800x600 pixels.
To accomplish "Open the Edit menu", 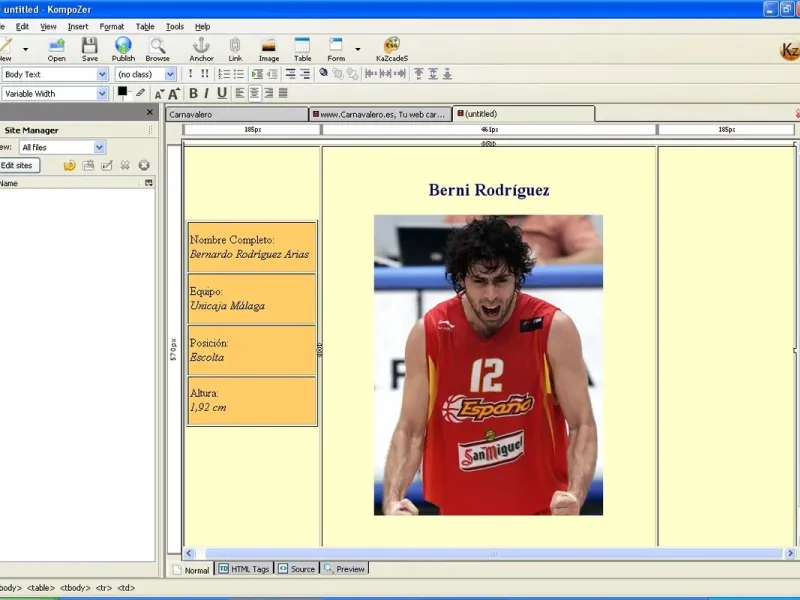I will coord(22,27).
